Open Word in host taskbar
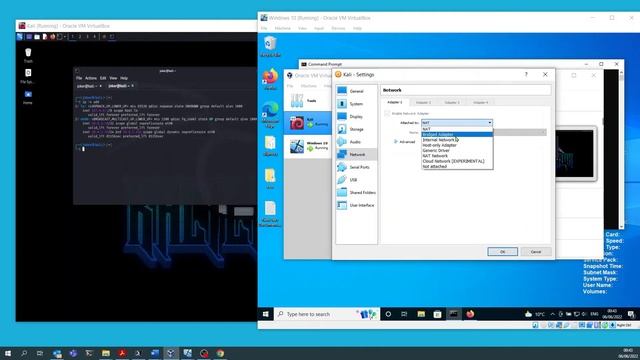Screen dimensions: 640x360 click(155, 353)
